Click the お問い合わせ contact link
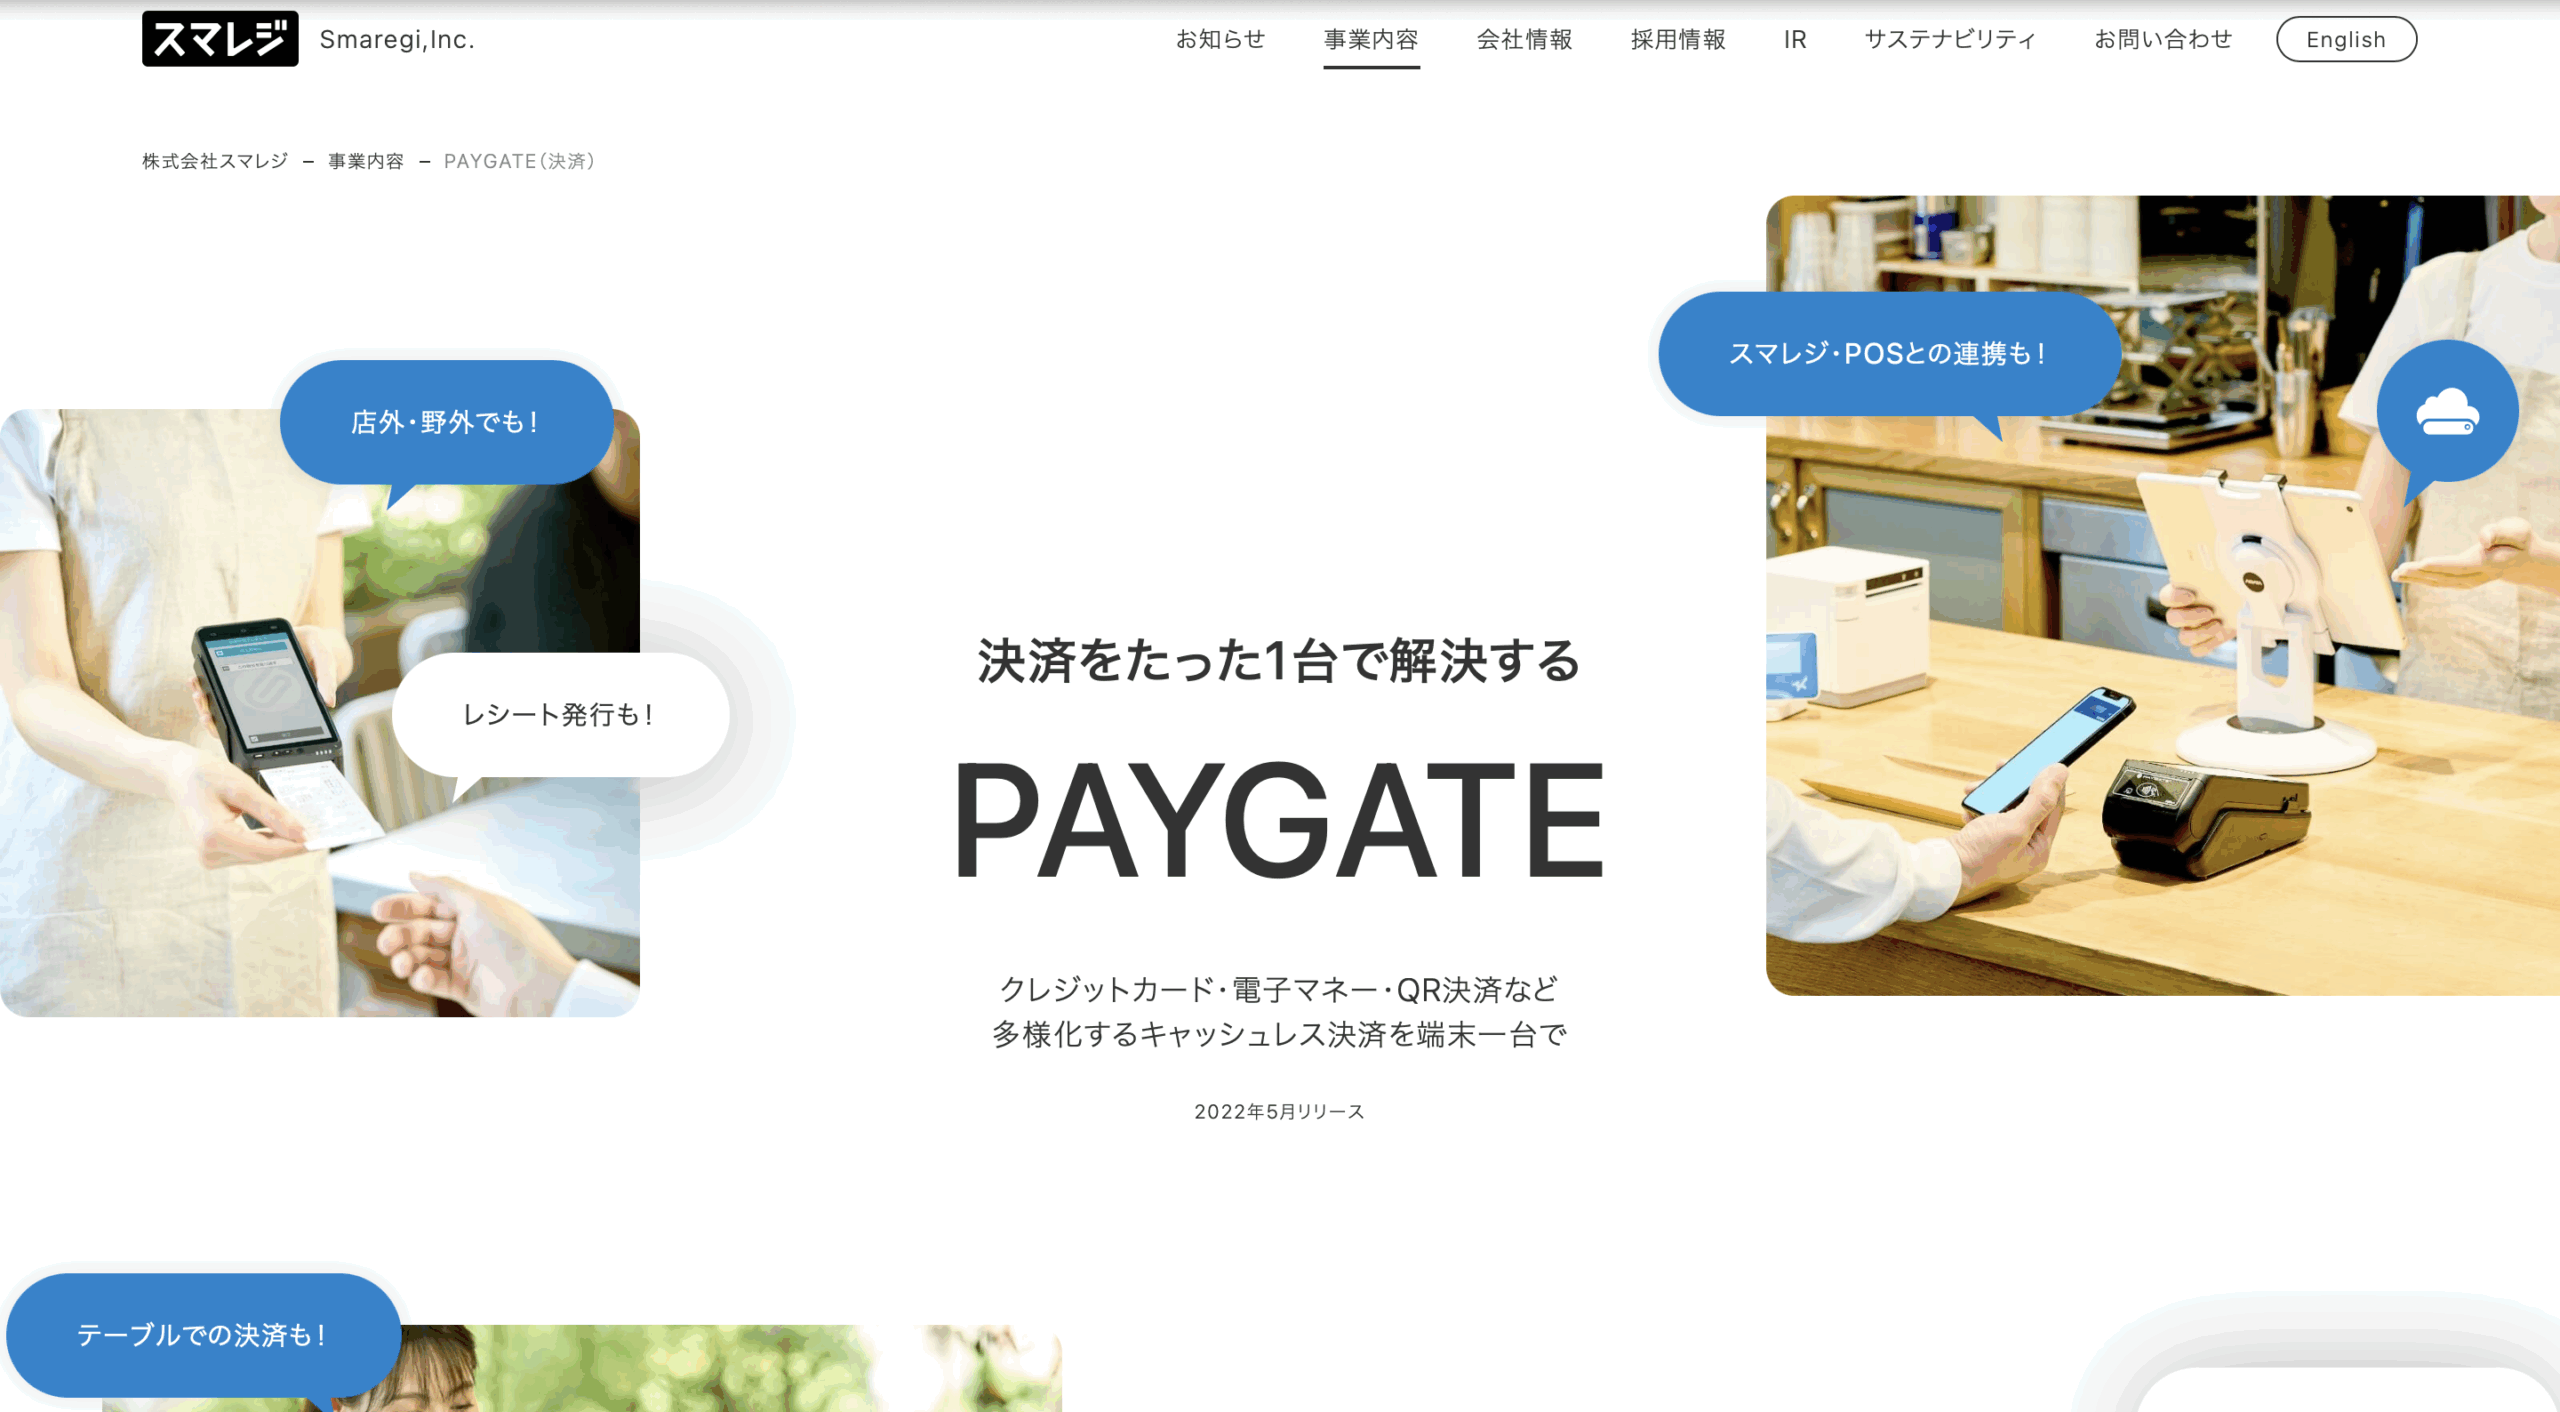Screen dimensions: 2560x1412 [x=2163, y=39]
